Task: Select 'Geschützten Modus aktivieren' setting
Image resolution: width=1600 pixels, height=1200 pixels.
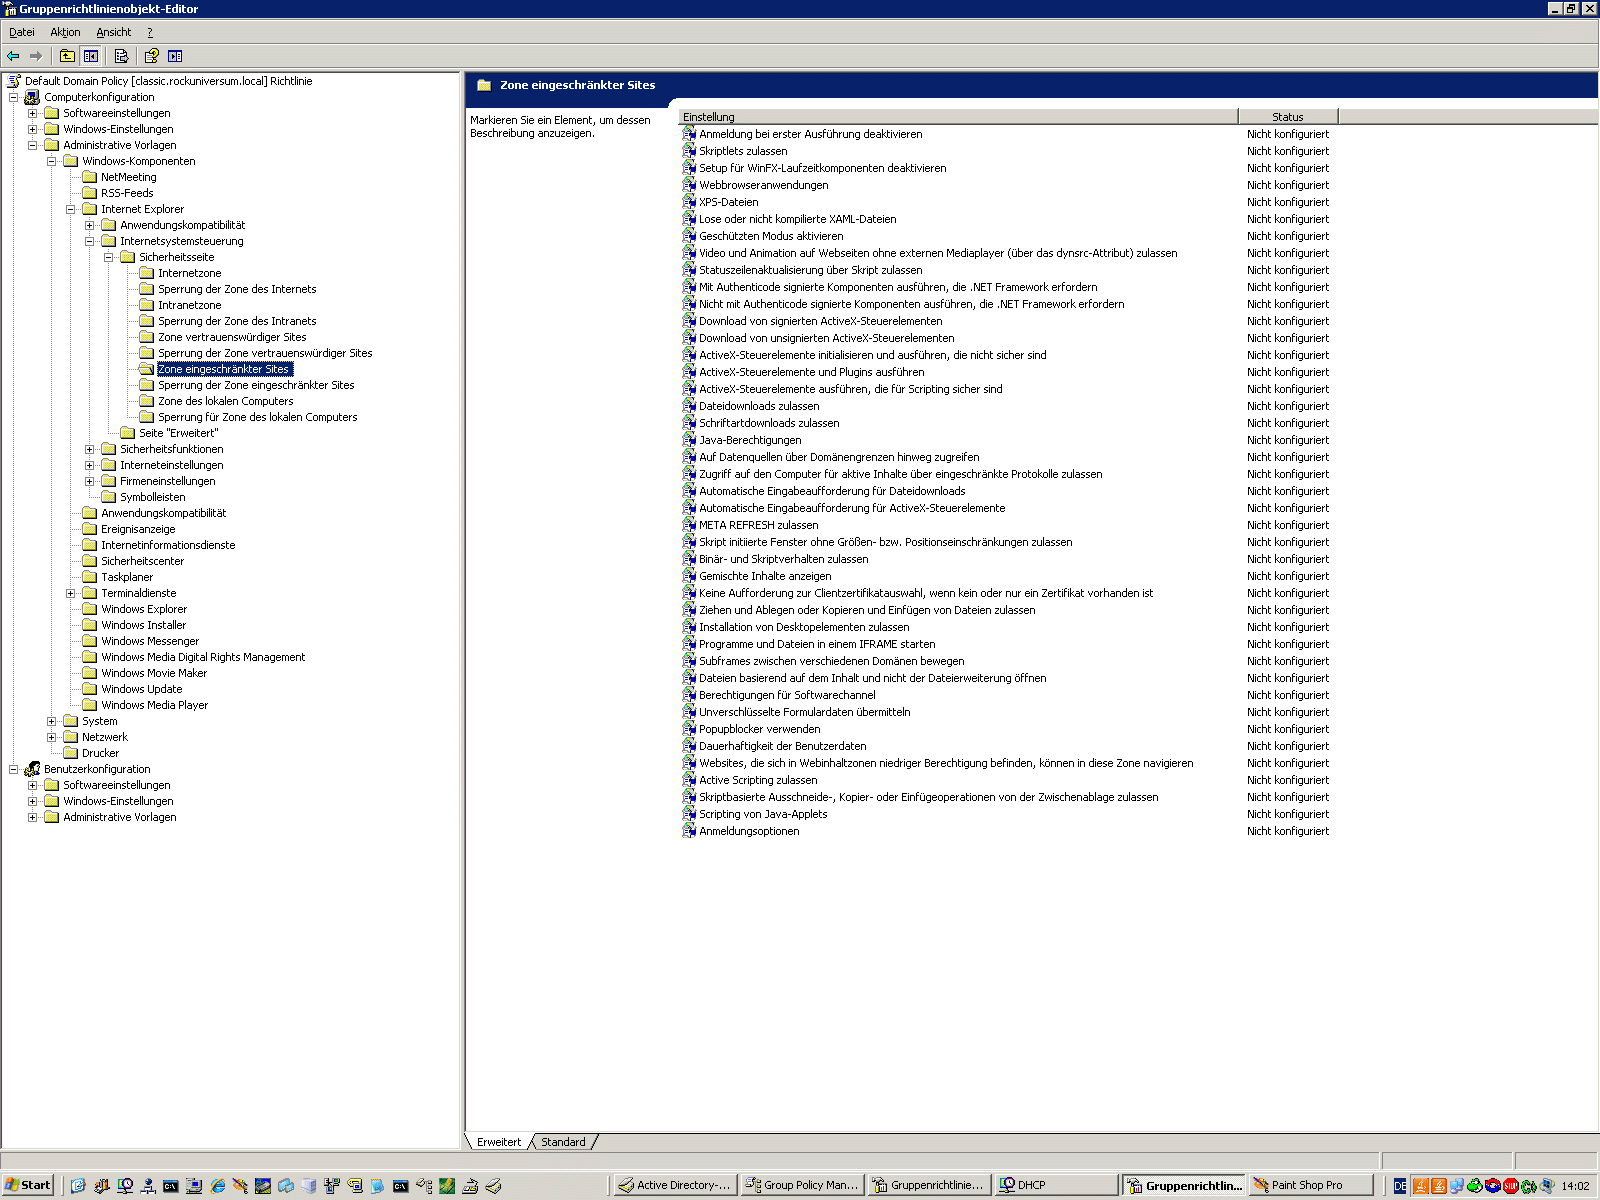Action: [771, 236]
